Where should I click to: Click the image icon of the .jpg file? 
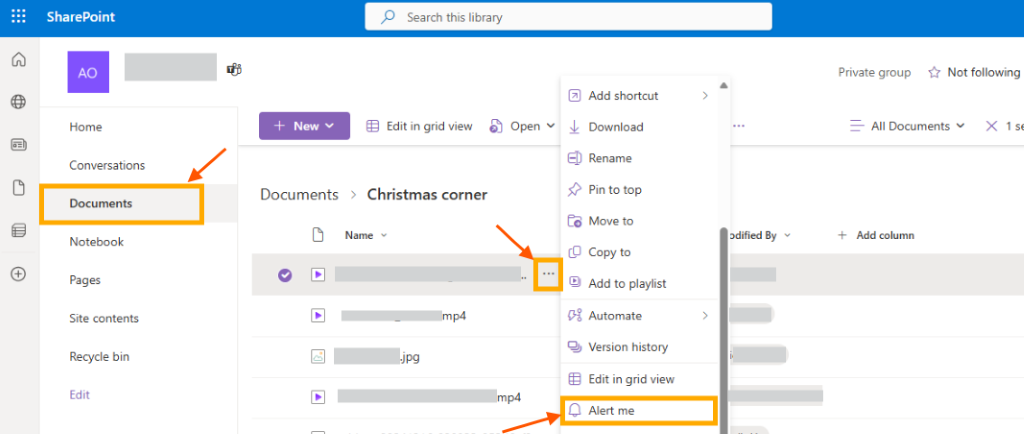318,356
